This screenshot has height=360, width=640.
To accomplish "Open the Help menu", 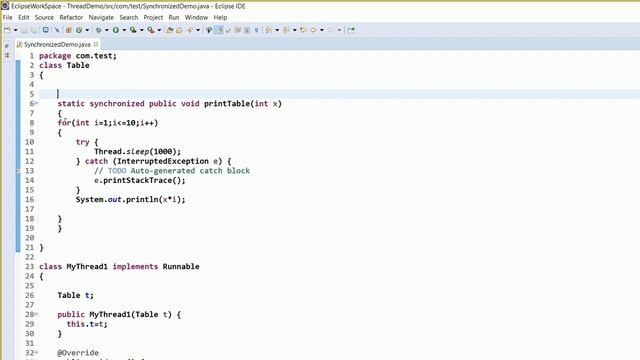I will [x=220, y=18].
